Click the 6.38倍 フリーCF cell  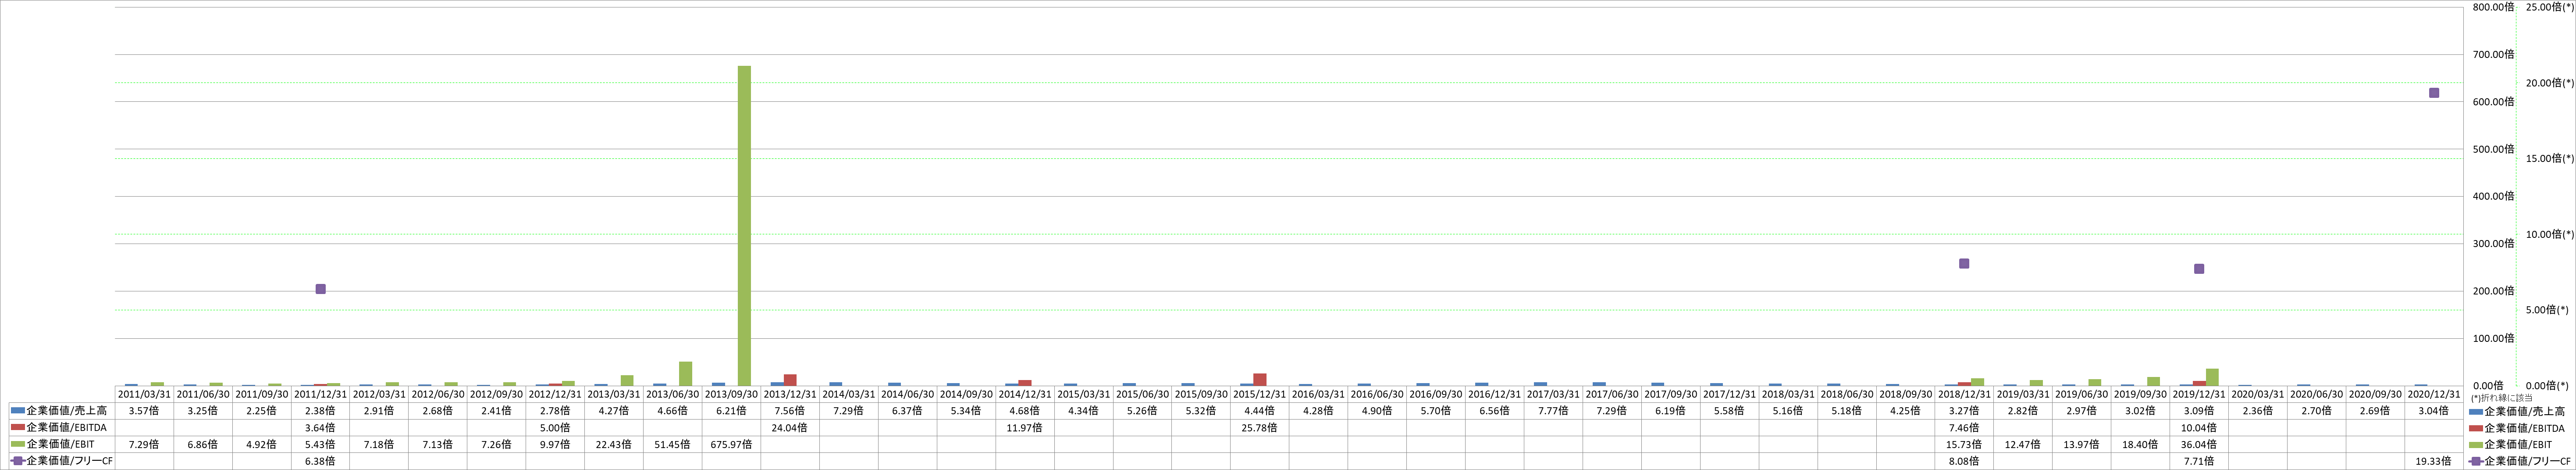[321, 461]
